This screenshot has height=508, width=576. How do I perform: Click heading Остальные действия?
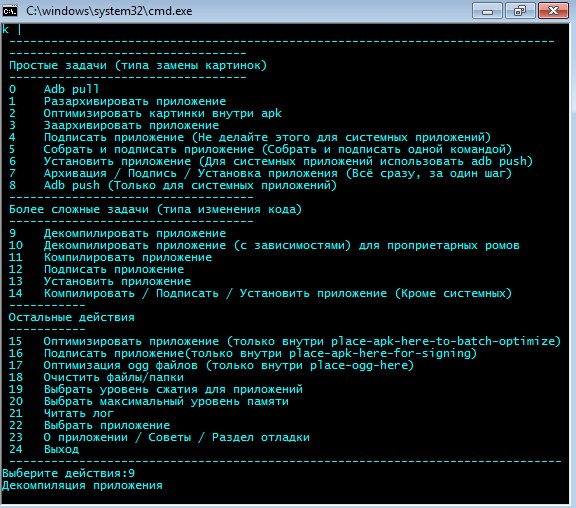click(72, 317)
